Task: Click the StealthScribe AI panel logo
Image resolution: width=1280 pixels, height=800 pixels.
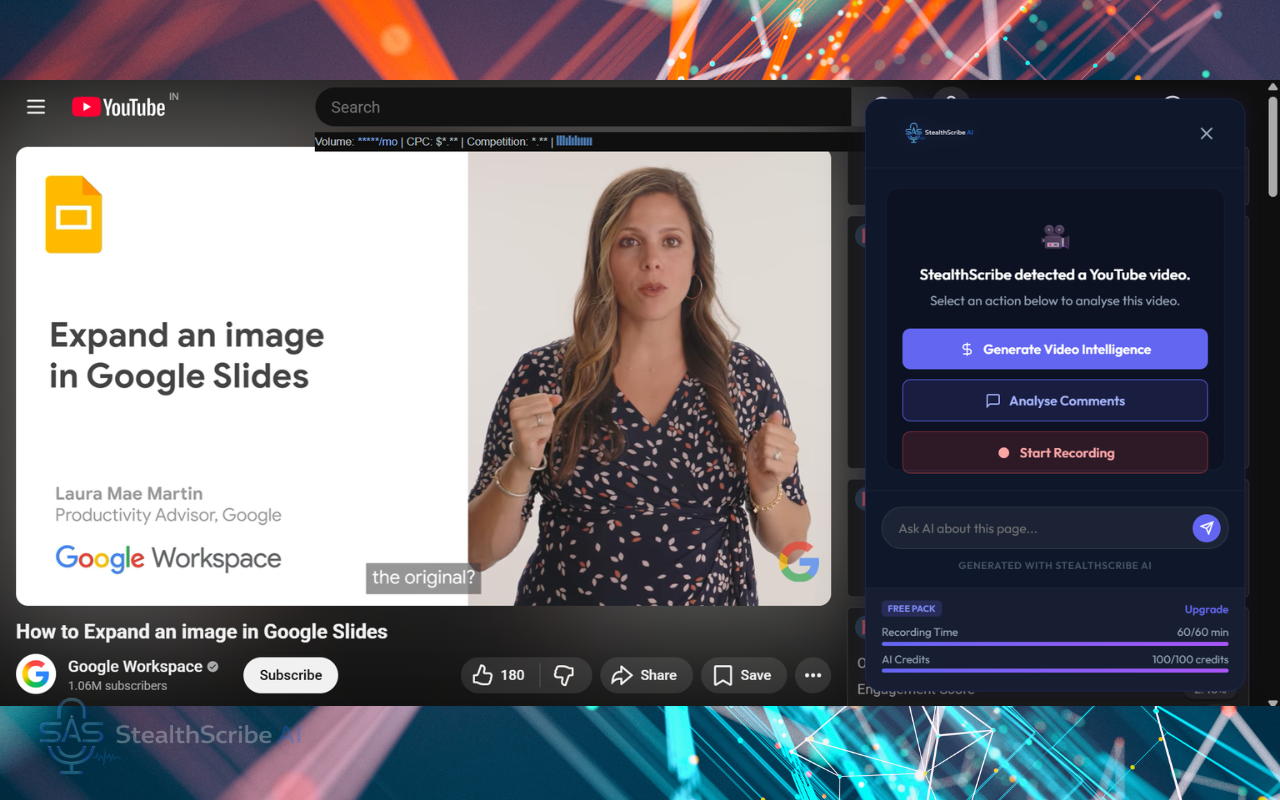Action: pos(939,132)
